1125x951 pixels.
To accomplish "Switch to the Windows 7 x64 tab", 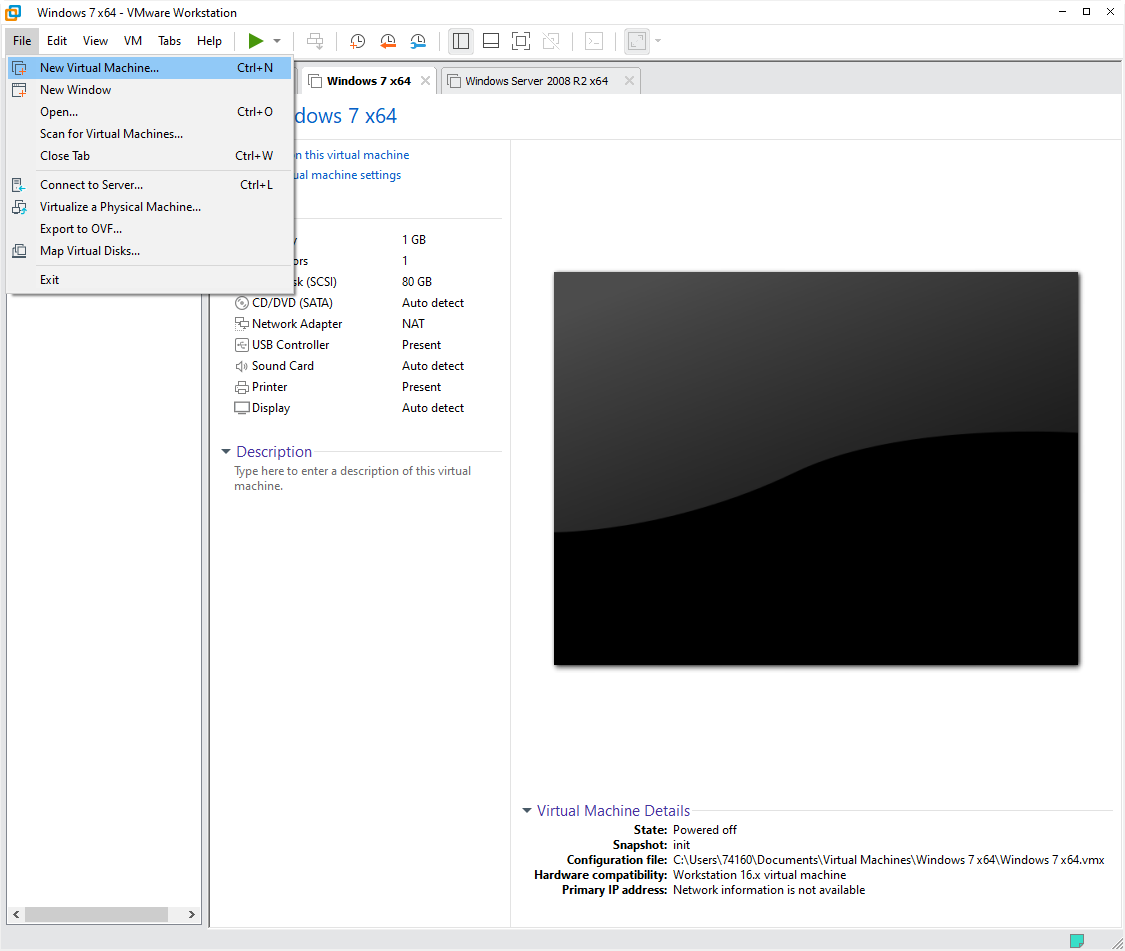I will tap(369, 81).
